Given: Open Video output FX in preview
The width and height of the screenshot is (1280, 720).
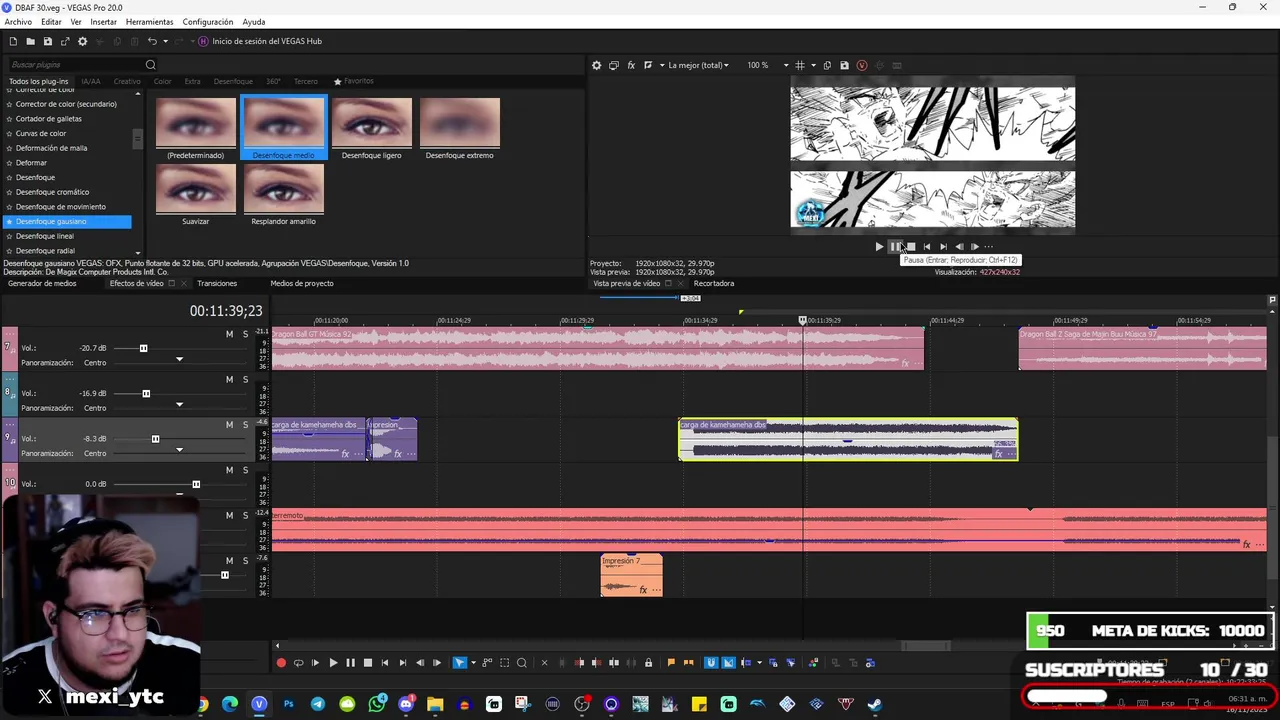Looking at the screenshot, I should tap(631, 65).
